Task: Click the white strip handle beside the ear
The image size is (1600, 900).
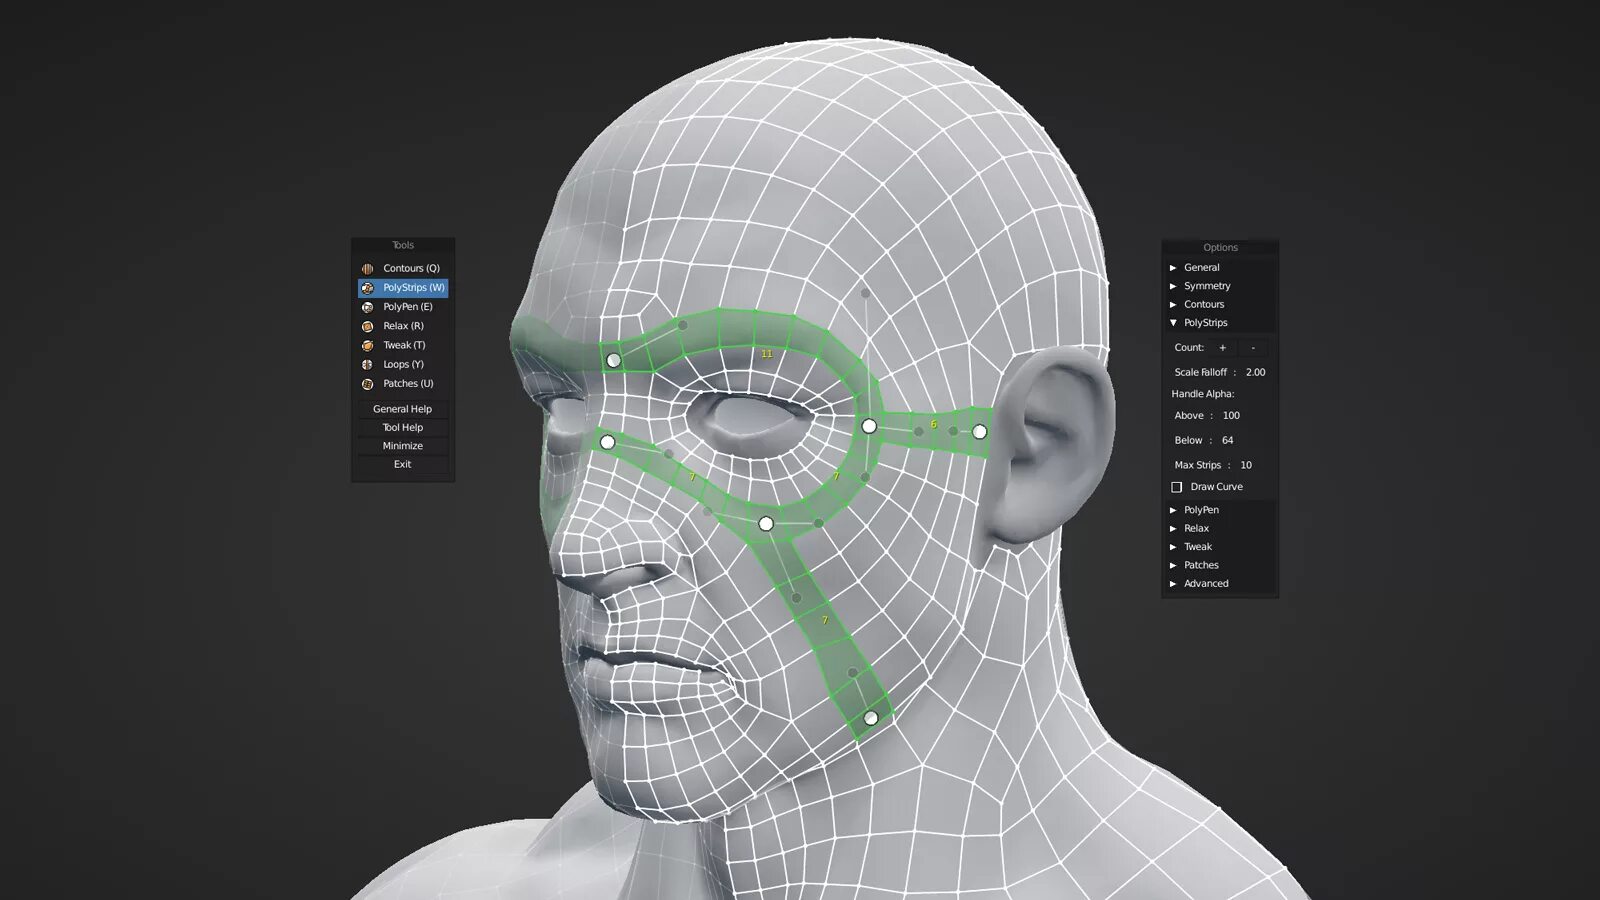Action: [x=979, y=432]
